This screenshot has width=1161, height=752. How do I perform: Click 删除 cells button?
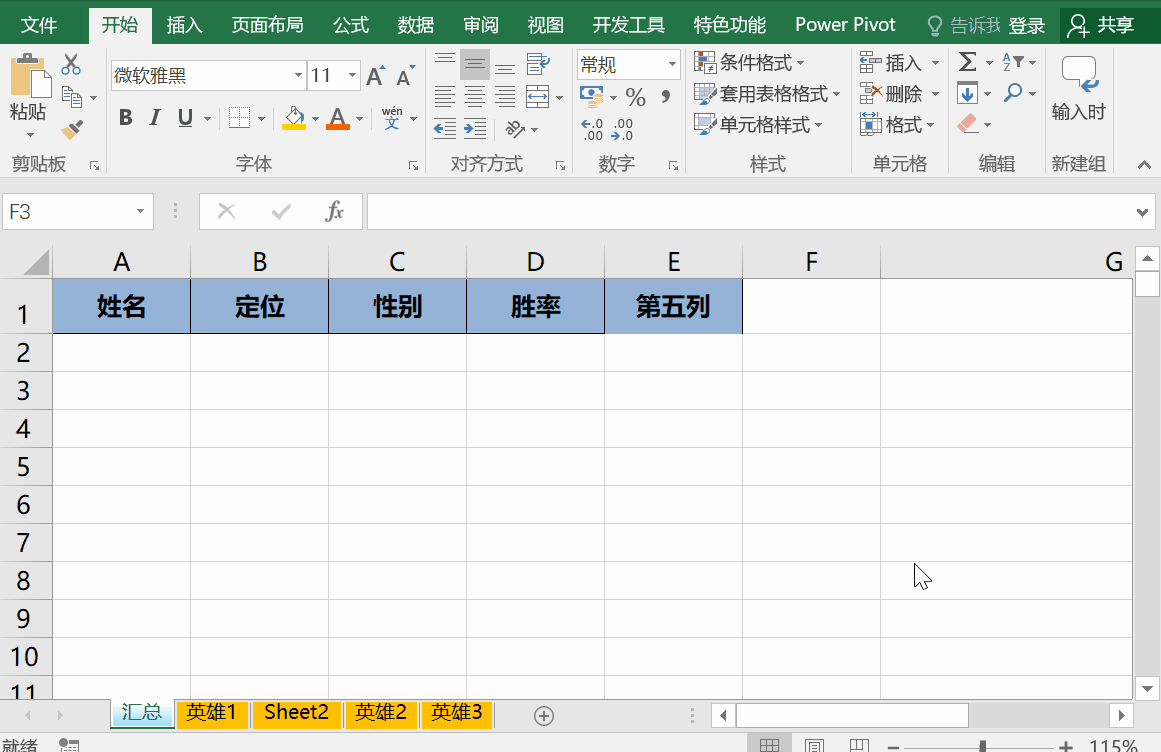(899, 94)
